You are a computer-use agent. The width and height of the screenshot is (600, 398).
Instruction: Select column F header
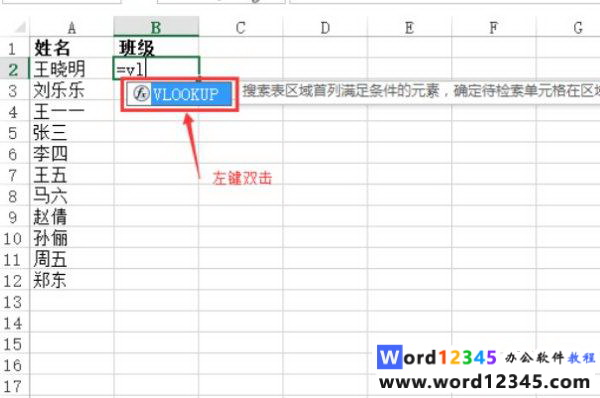(494, 28)
